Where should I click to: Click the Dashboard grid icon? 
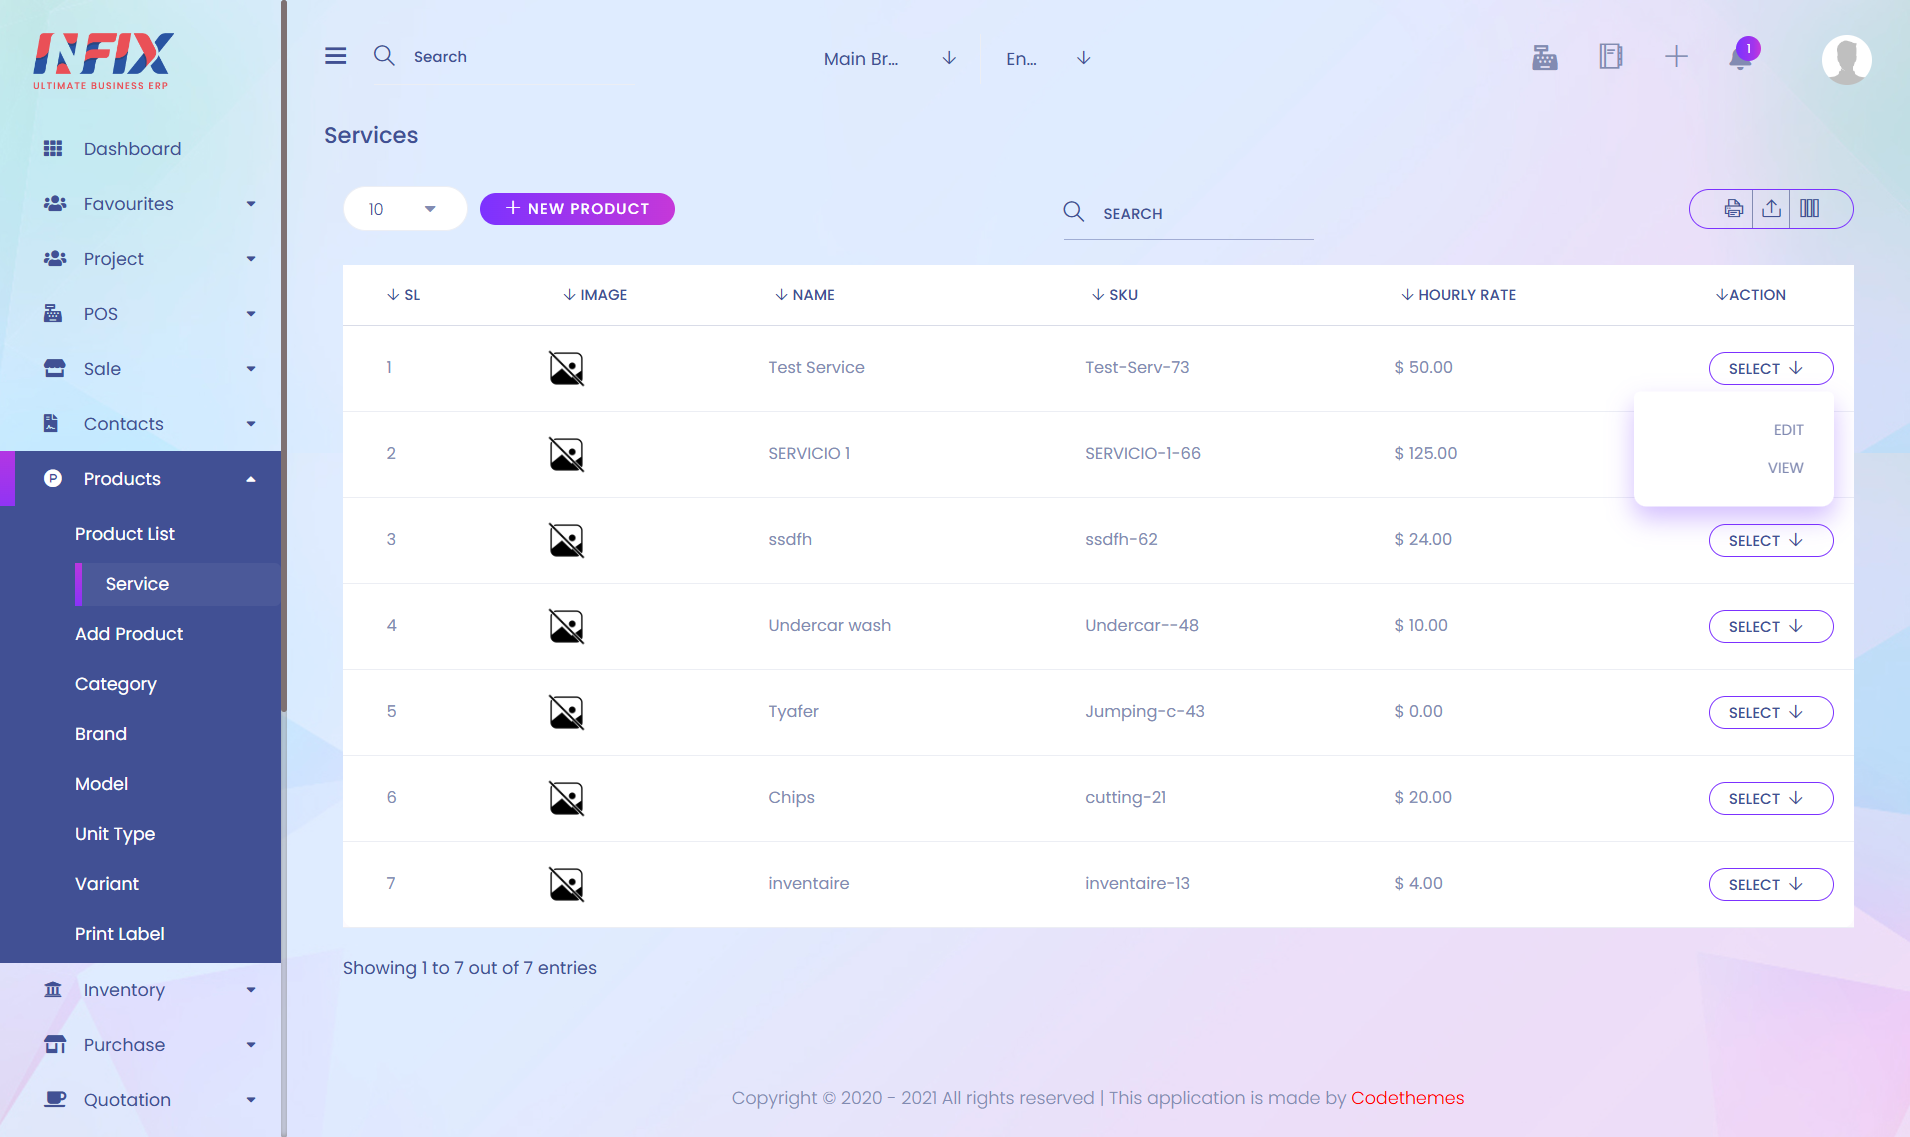53,148
